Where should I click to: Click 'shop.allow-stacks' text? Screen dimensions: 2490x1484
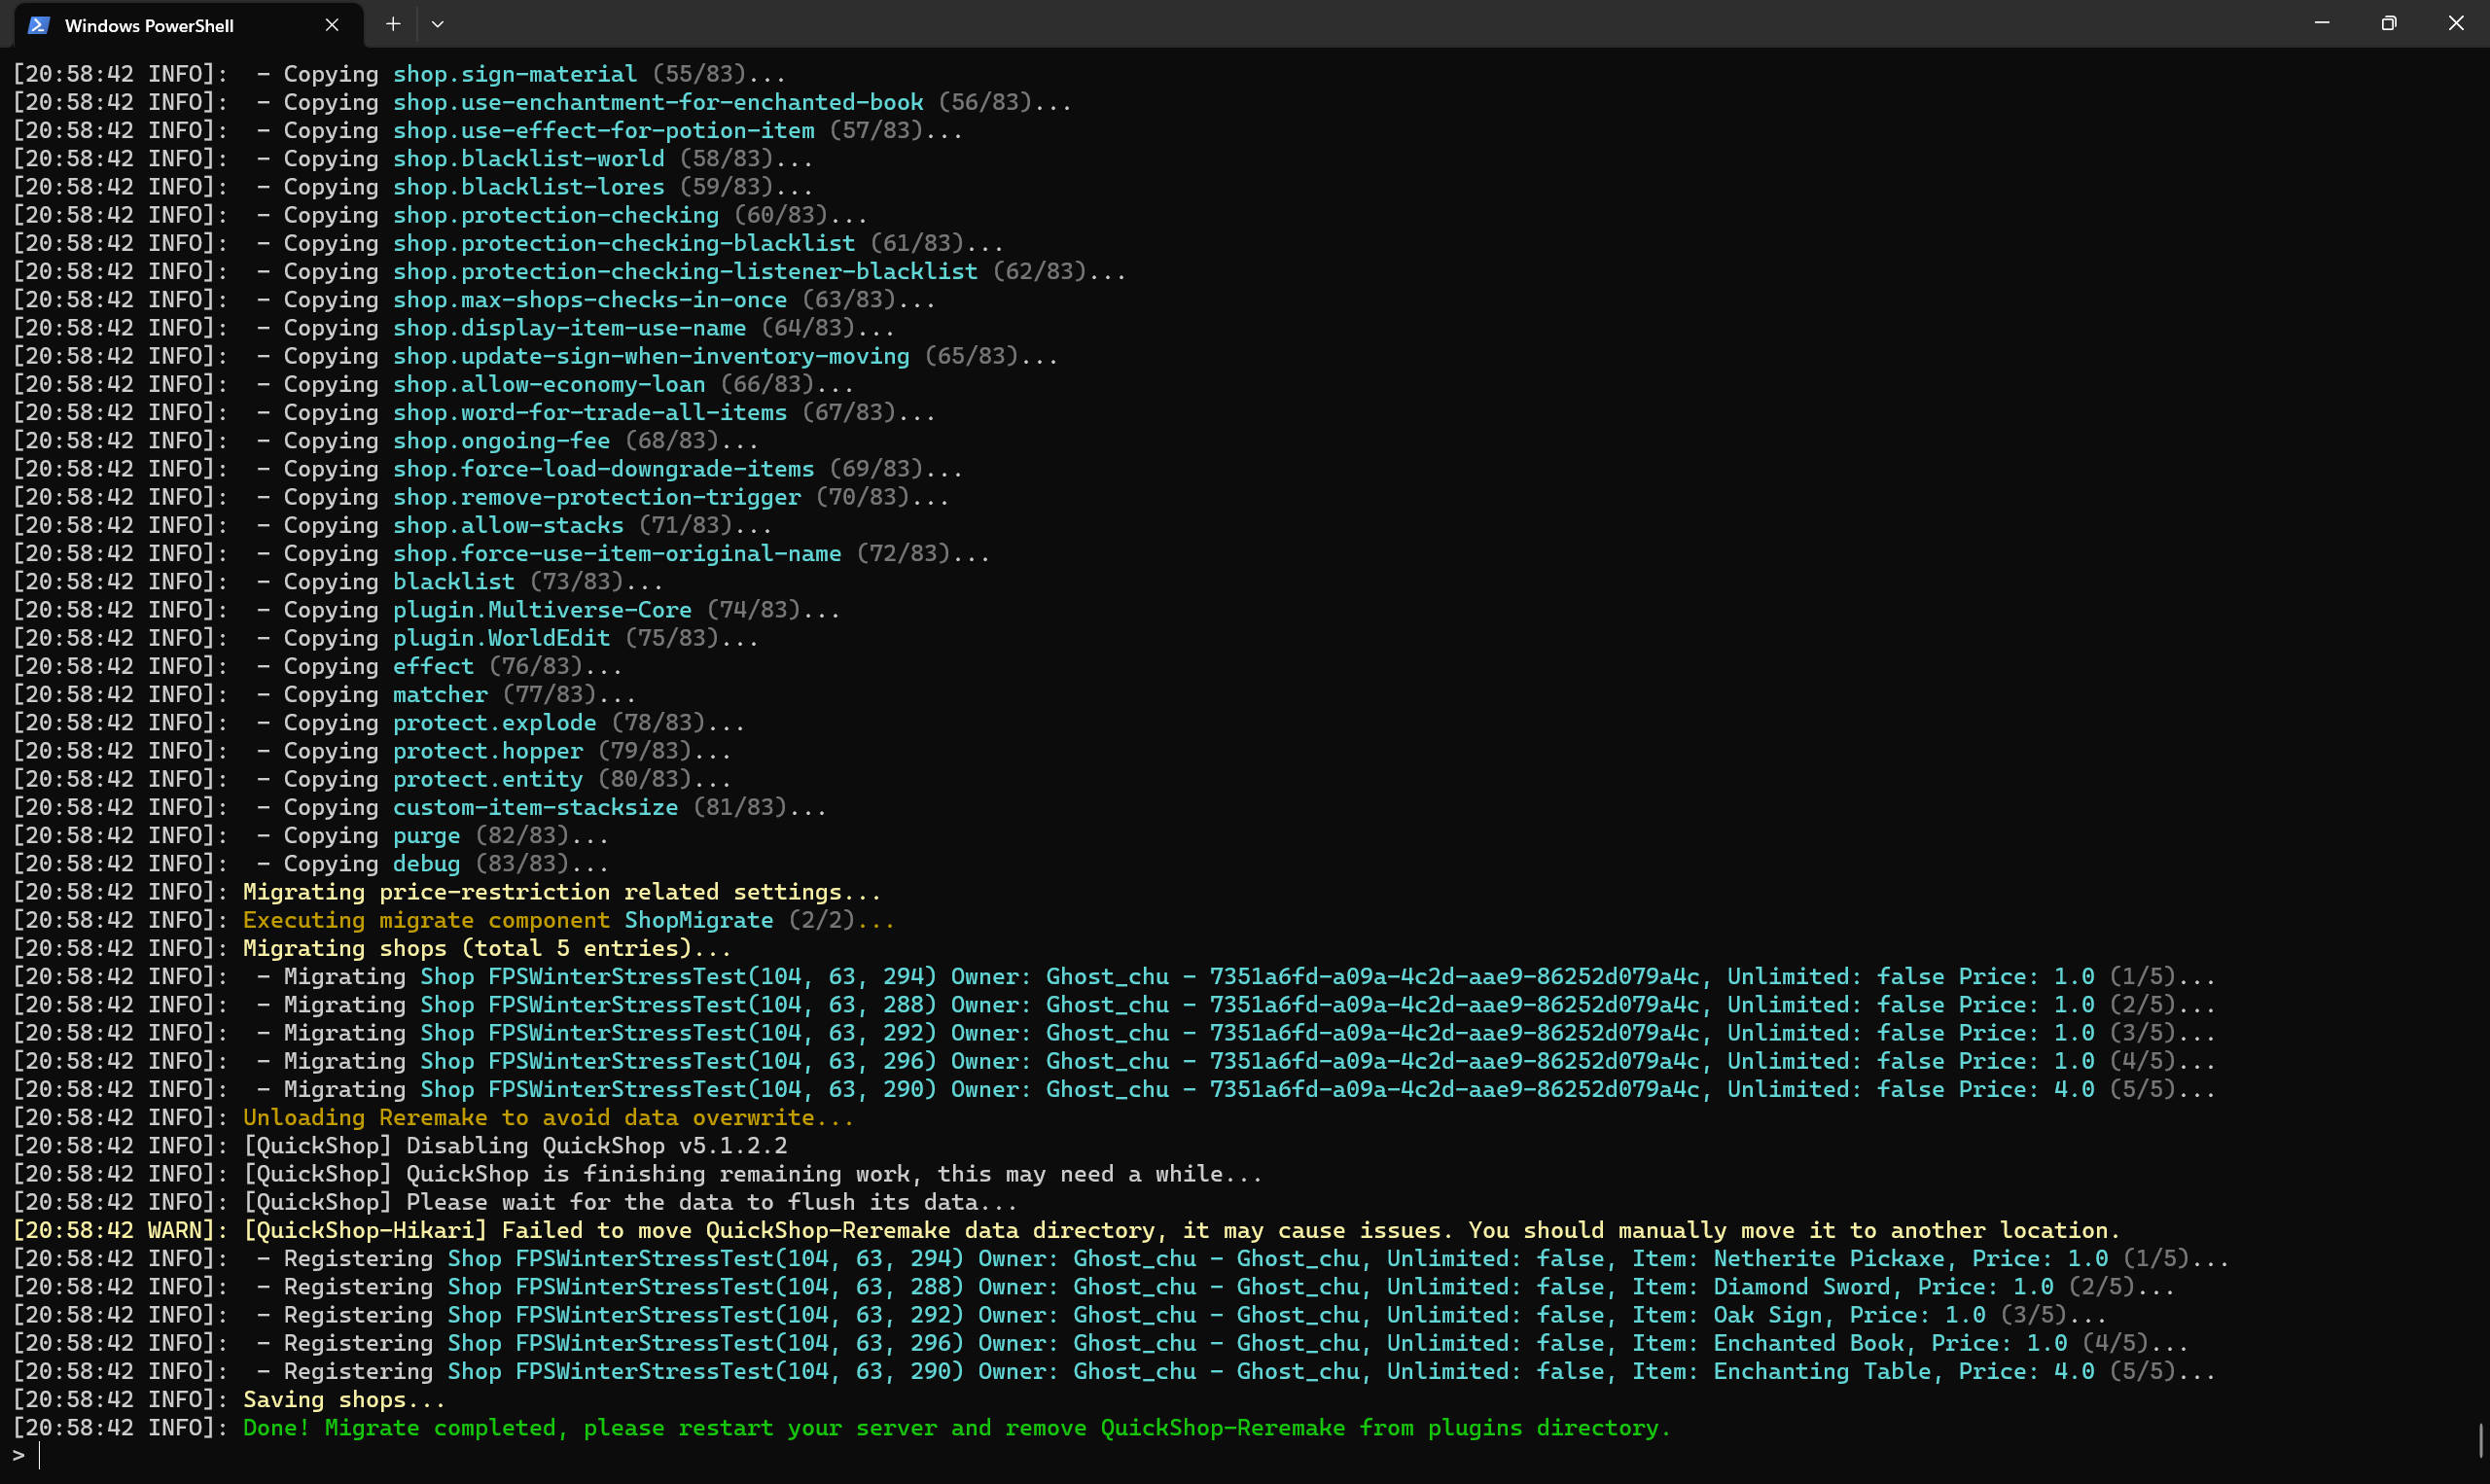[x=508, y=525]
